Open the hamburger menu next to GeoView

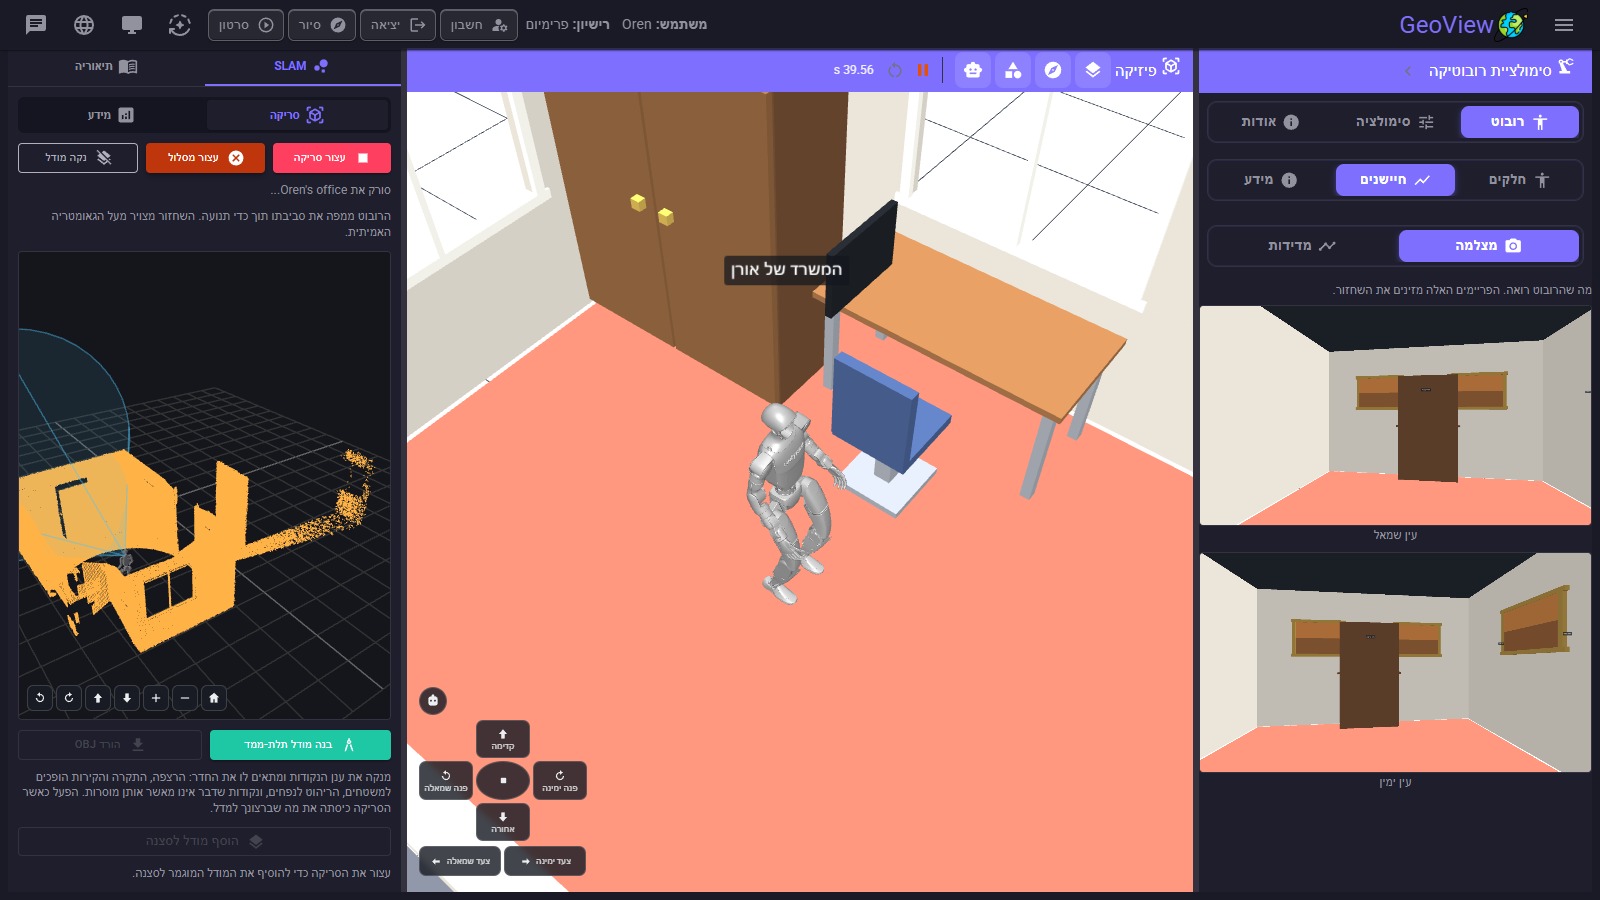click(1564, 25)
